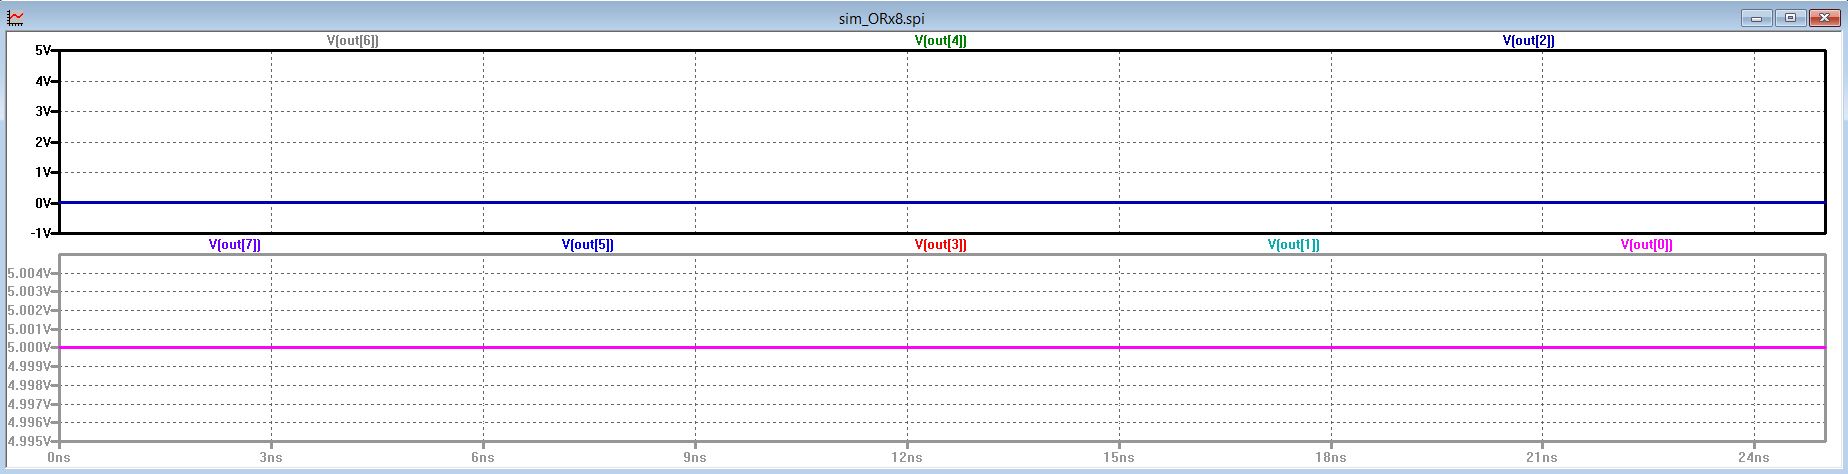Click the 5V axis label in upper pane

[43, 50]
